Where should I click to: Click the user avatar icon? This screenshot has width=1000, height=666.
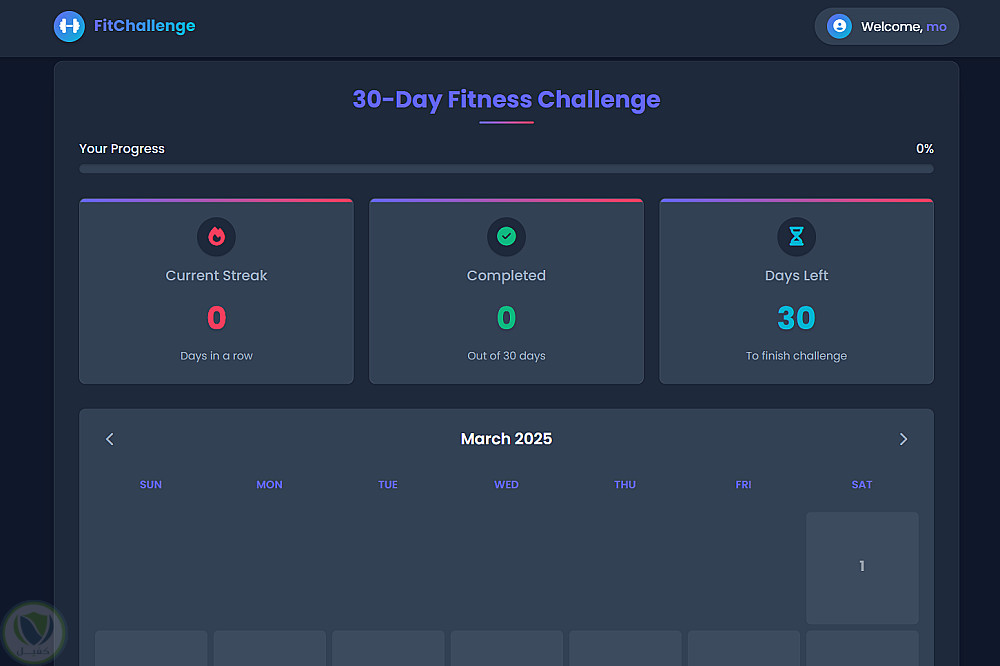(x=839, y=27)
